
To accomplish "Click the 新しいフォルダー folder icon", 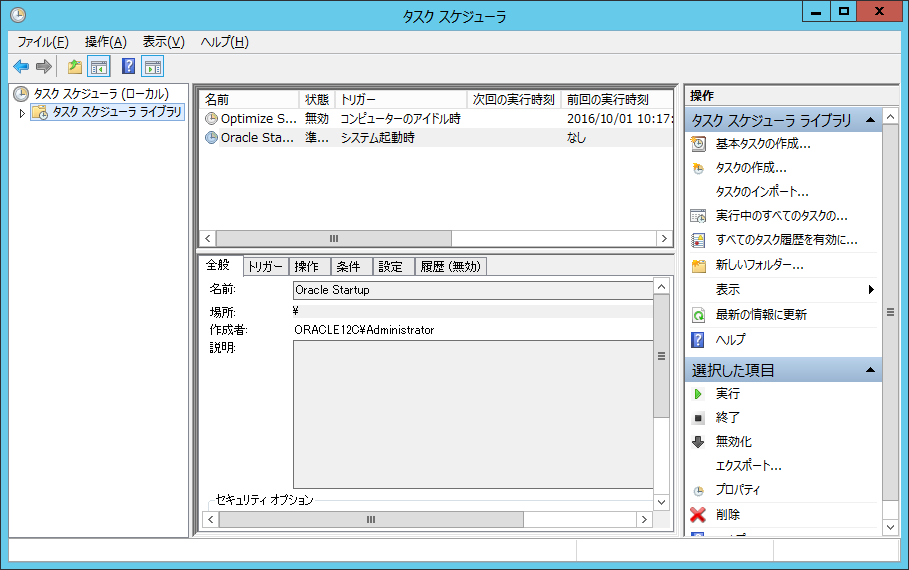I will pyautogui.click(x=698, y=265).
